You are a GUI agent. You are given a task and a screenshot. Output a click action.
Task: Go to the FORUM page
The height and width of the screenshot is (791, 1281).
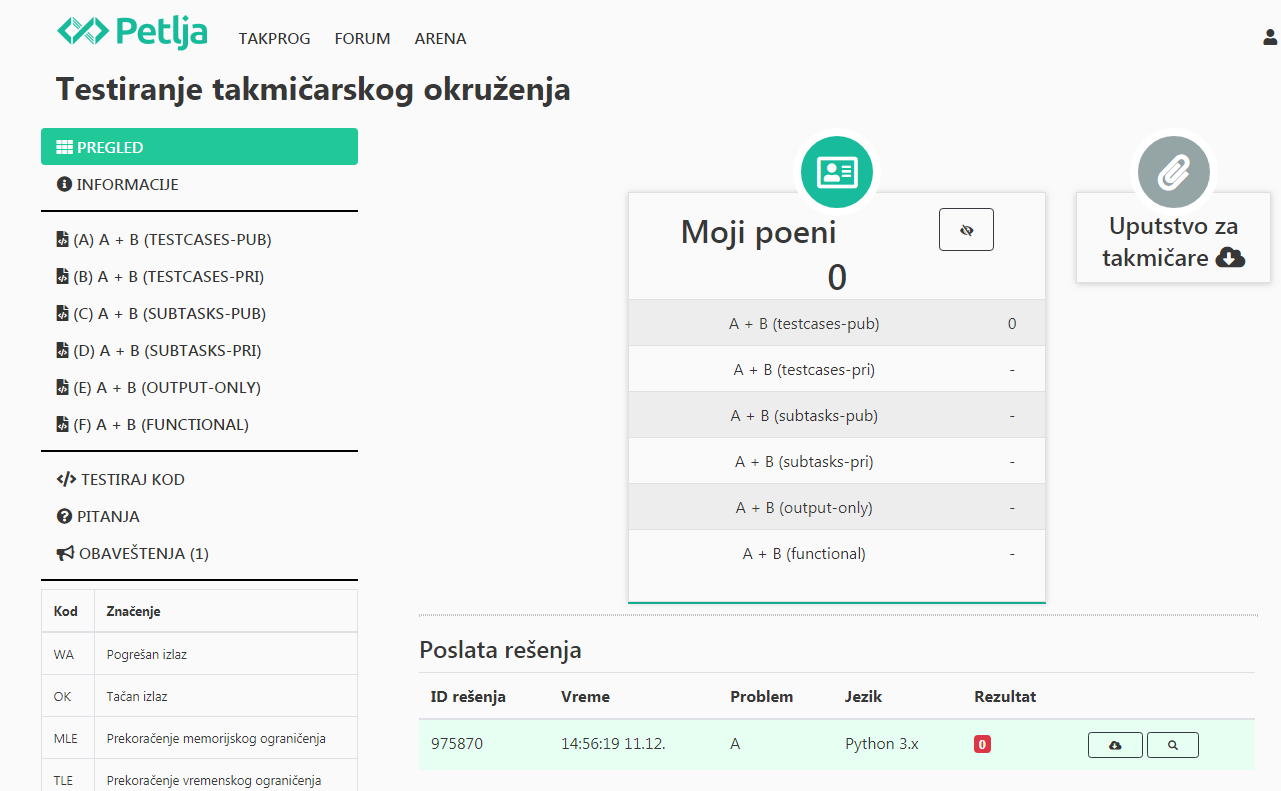362,39
